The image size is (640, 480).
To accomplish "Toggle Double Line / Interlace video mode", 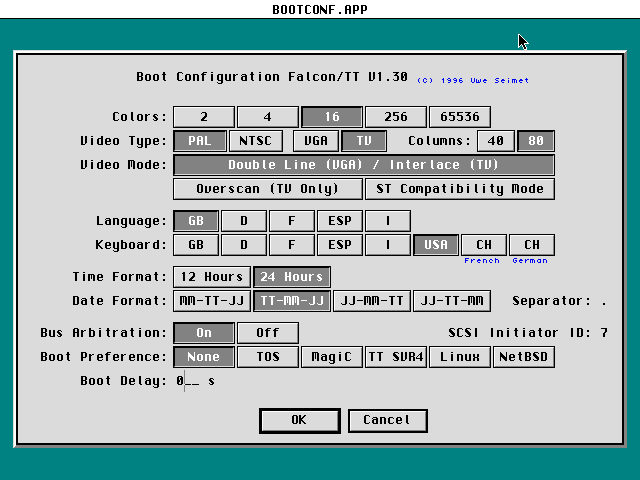I will [364, 165].
